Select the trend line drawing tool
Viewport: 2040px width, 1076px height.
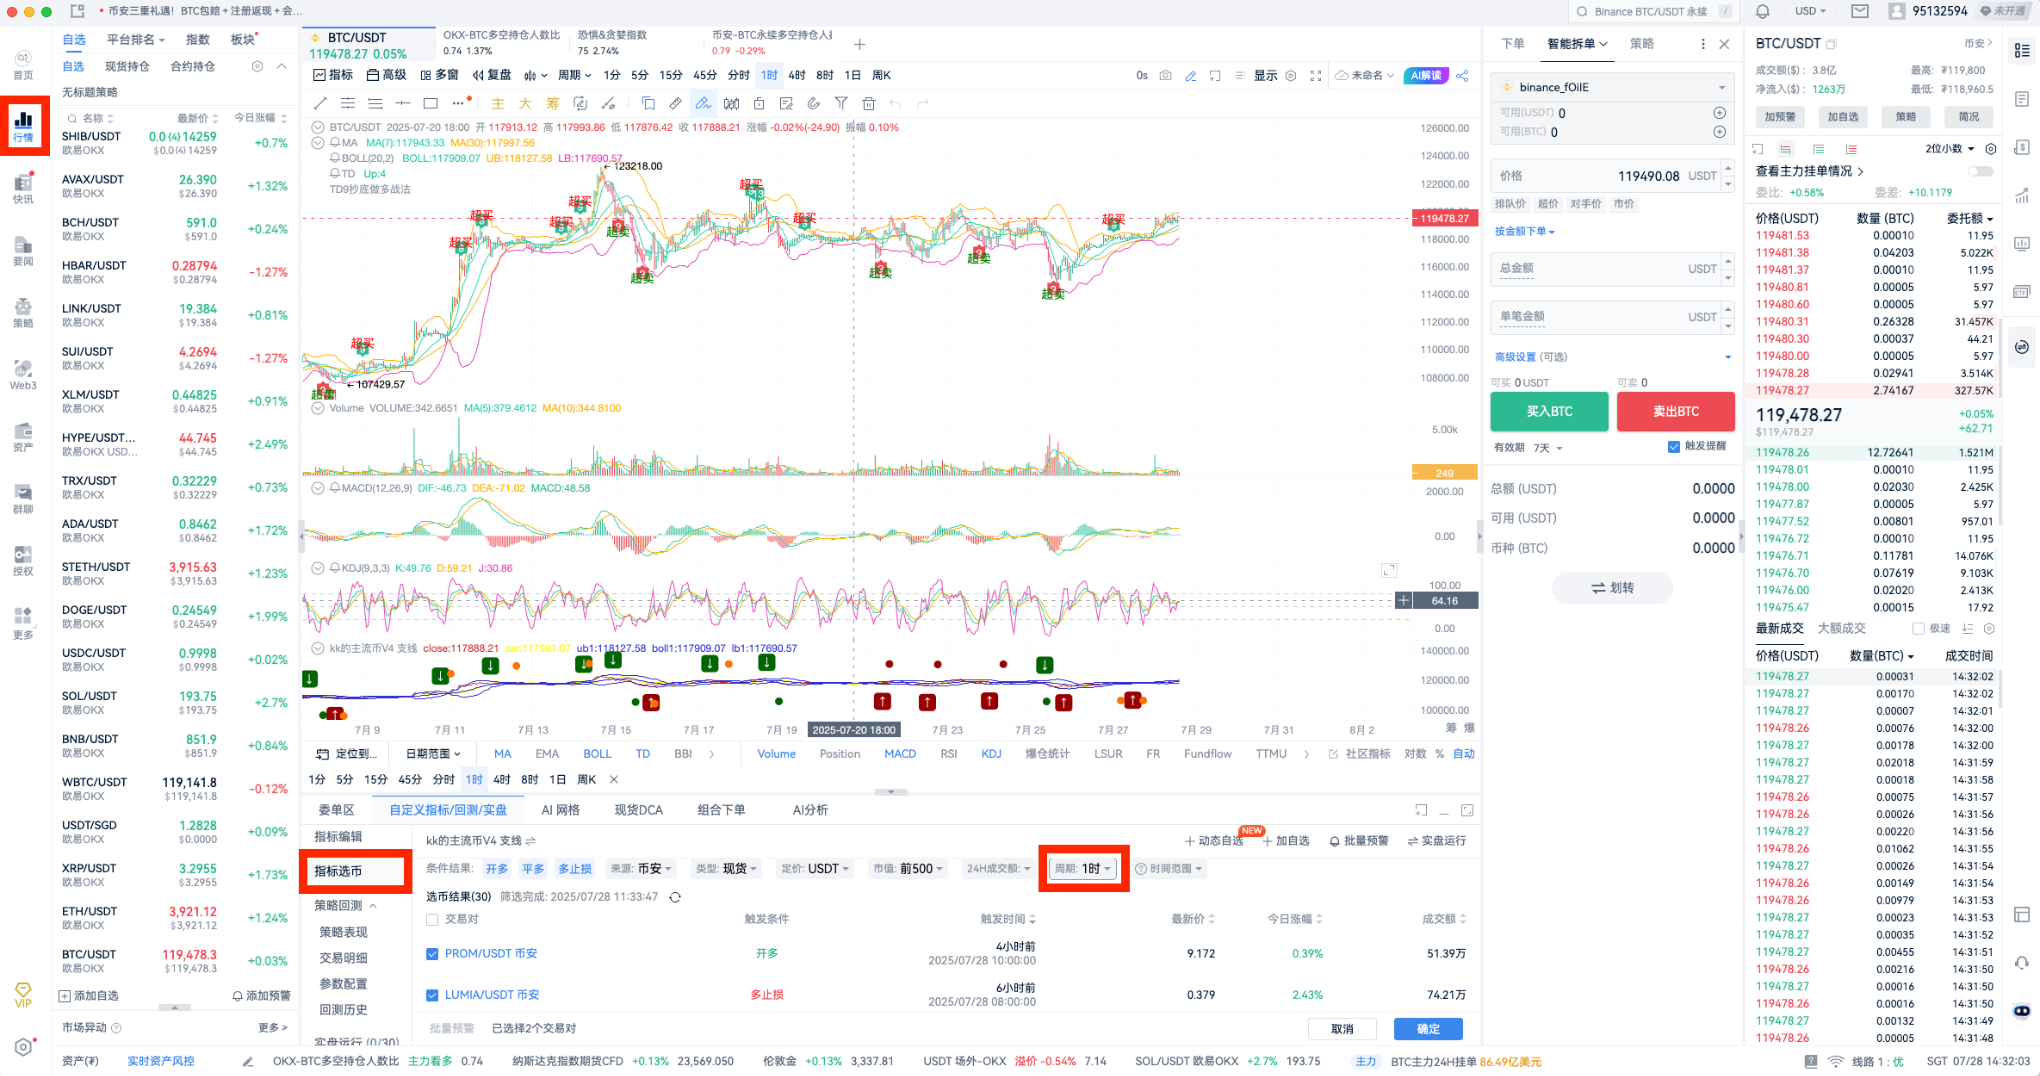coord(320,103)
